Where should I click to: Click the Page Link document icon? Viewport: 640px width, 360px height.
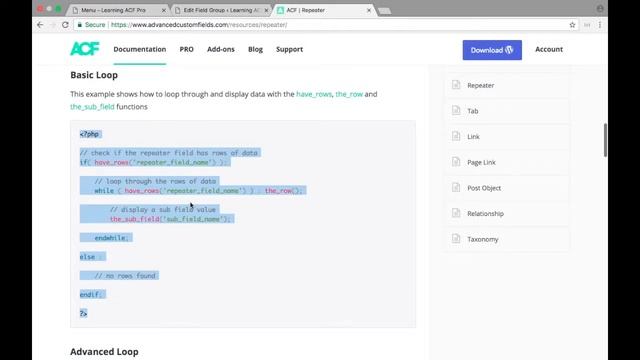click(456, 162)
